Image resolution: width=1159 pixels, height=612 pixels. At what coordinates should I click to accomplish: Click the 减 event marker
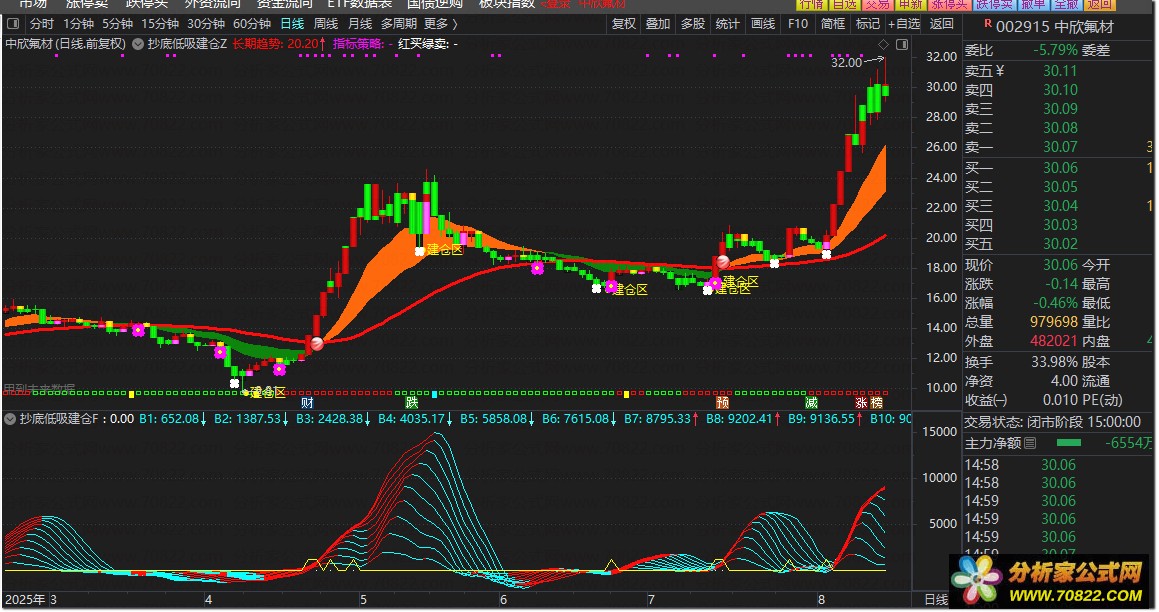pos(811,403)
